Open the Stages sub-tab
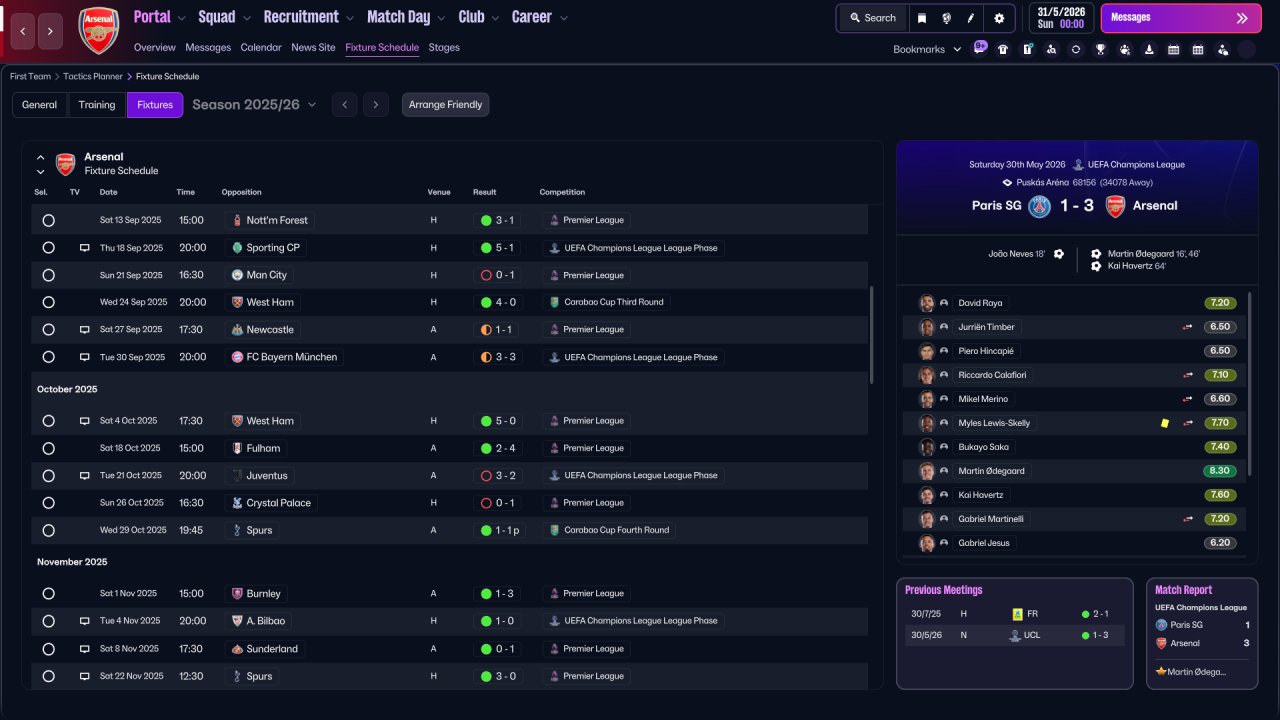 (444, 48)
